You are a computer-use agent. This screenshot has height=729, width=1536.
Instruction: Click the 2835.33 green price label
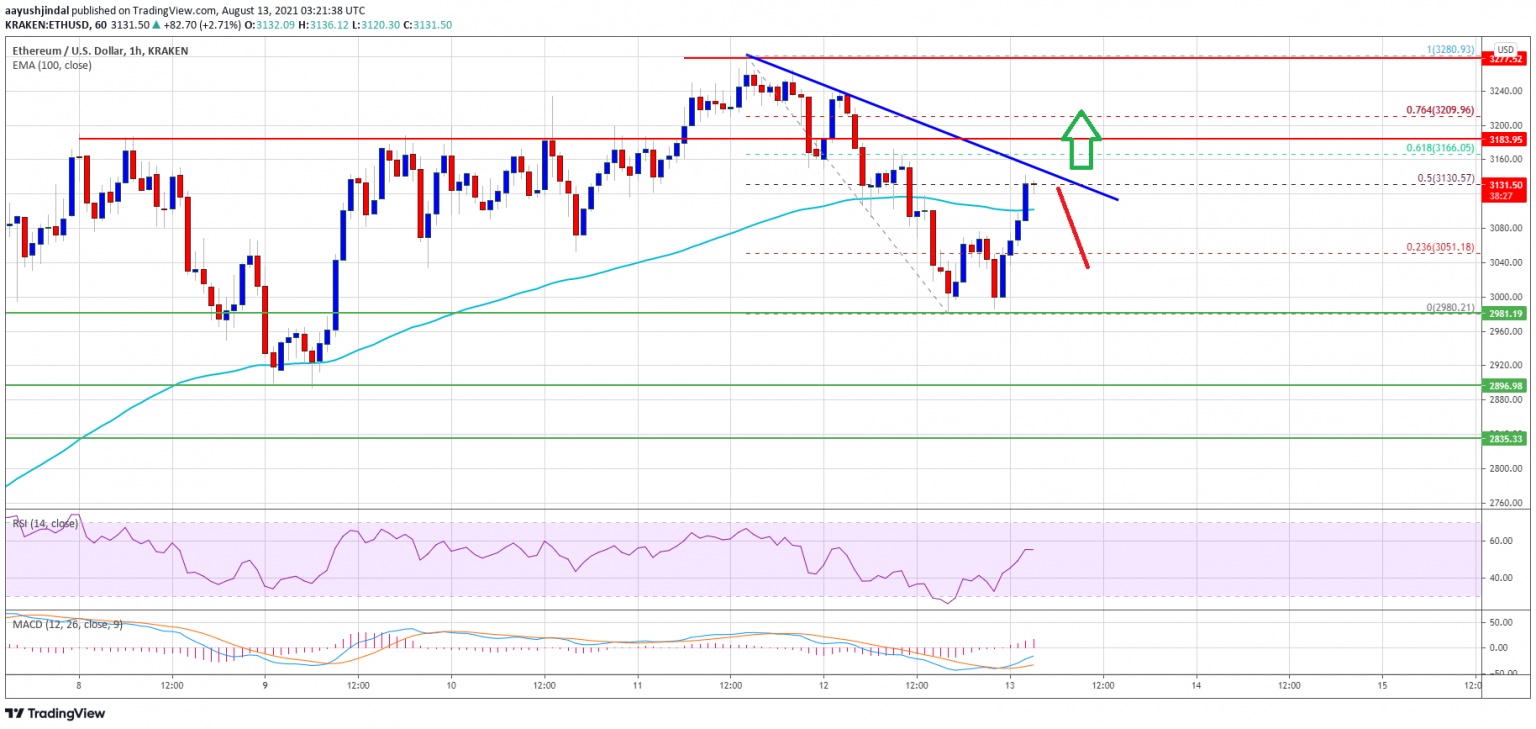point(1504,438)
